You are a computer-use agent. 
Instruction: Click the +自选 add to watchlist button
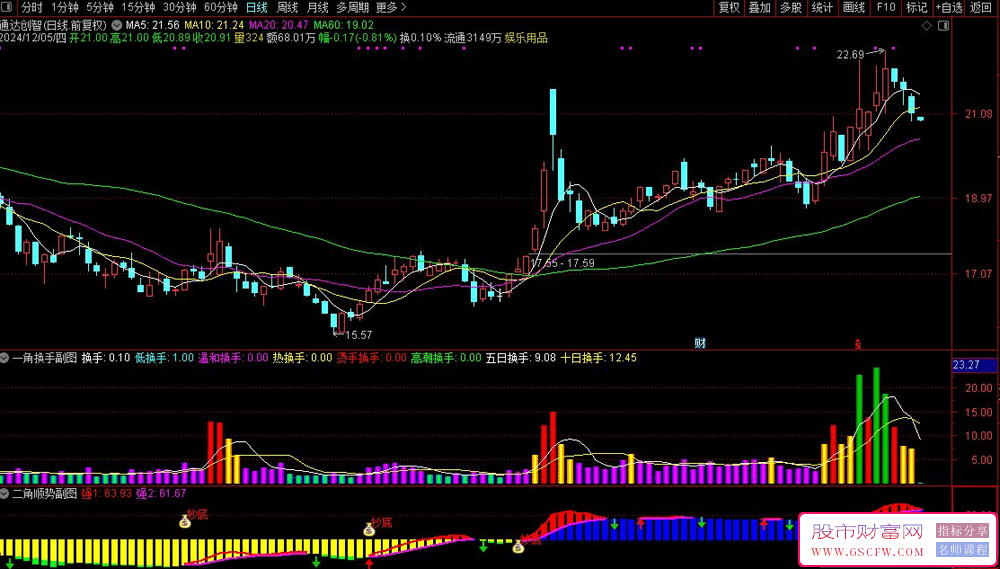click(x=949, y=8)
